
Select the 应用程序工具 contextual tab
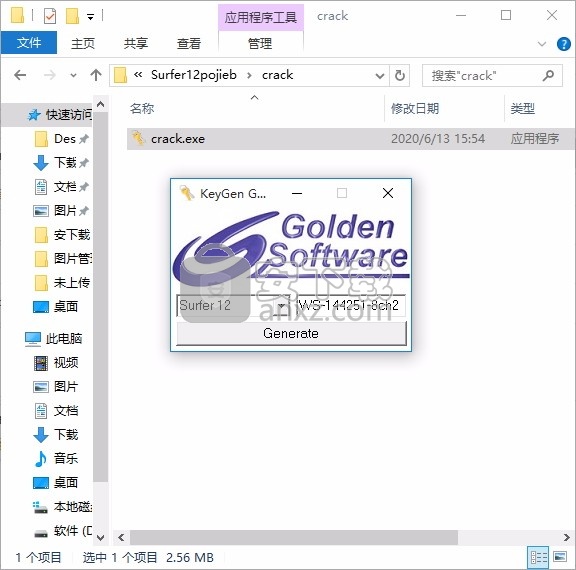tap(260, 17)
